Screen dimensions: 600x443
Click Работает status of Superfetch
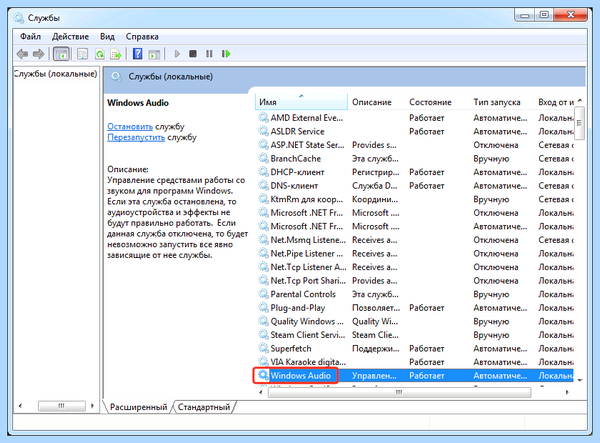pos(427,349)
